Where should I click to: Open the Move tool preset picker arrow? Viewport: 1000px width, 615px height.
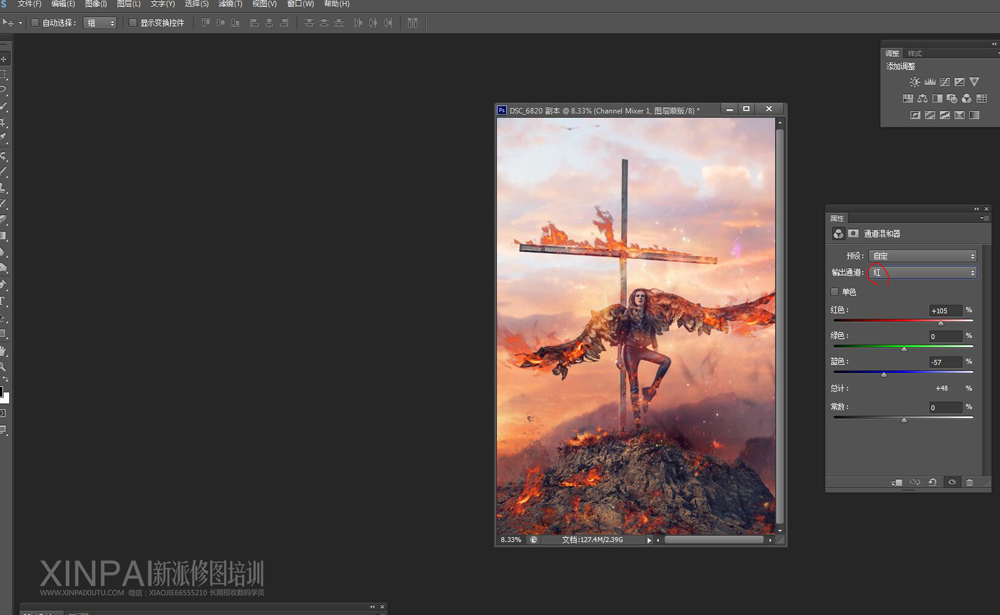tap(20, 23)
